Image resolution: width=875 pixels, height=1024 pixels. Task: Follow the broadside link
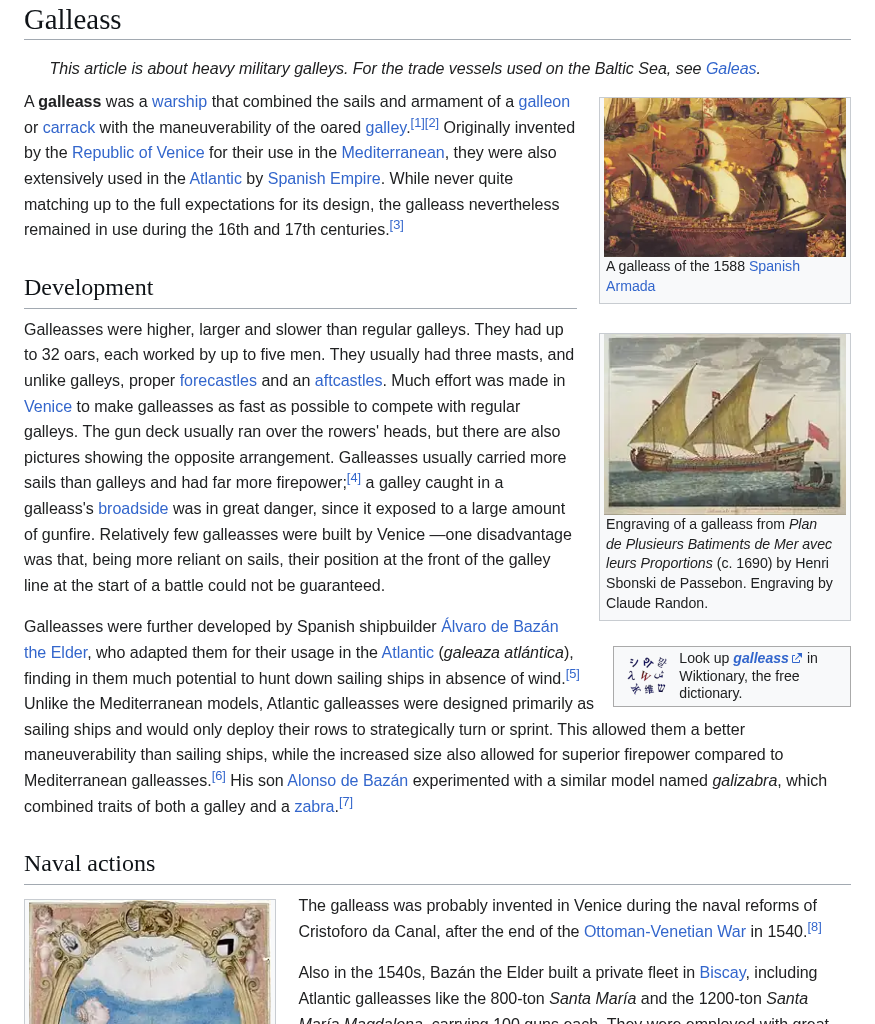pos(133,509)
